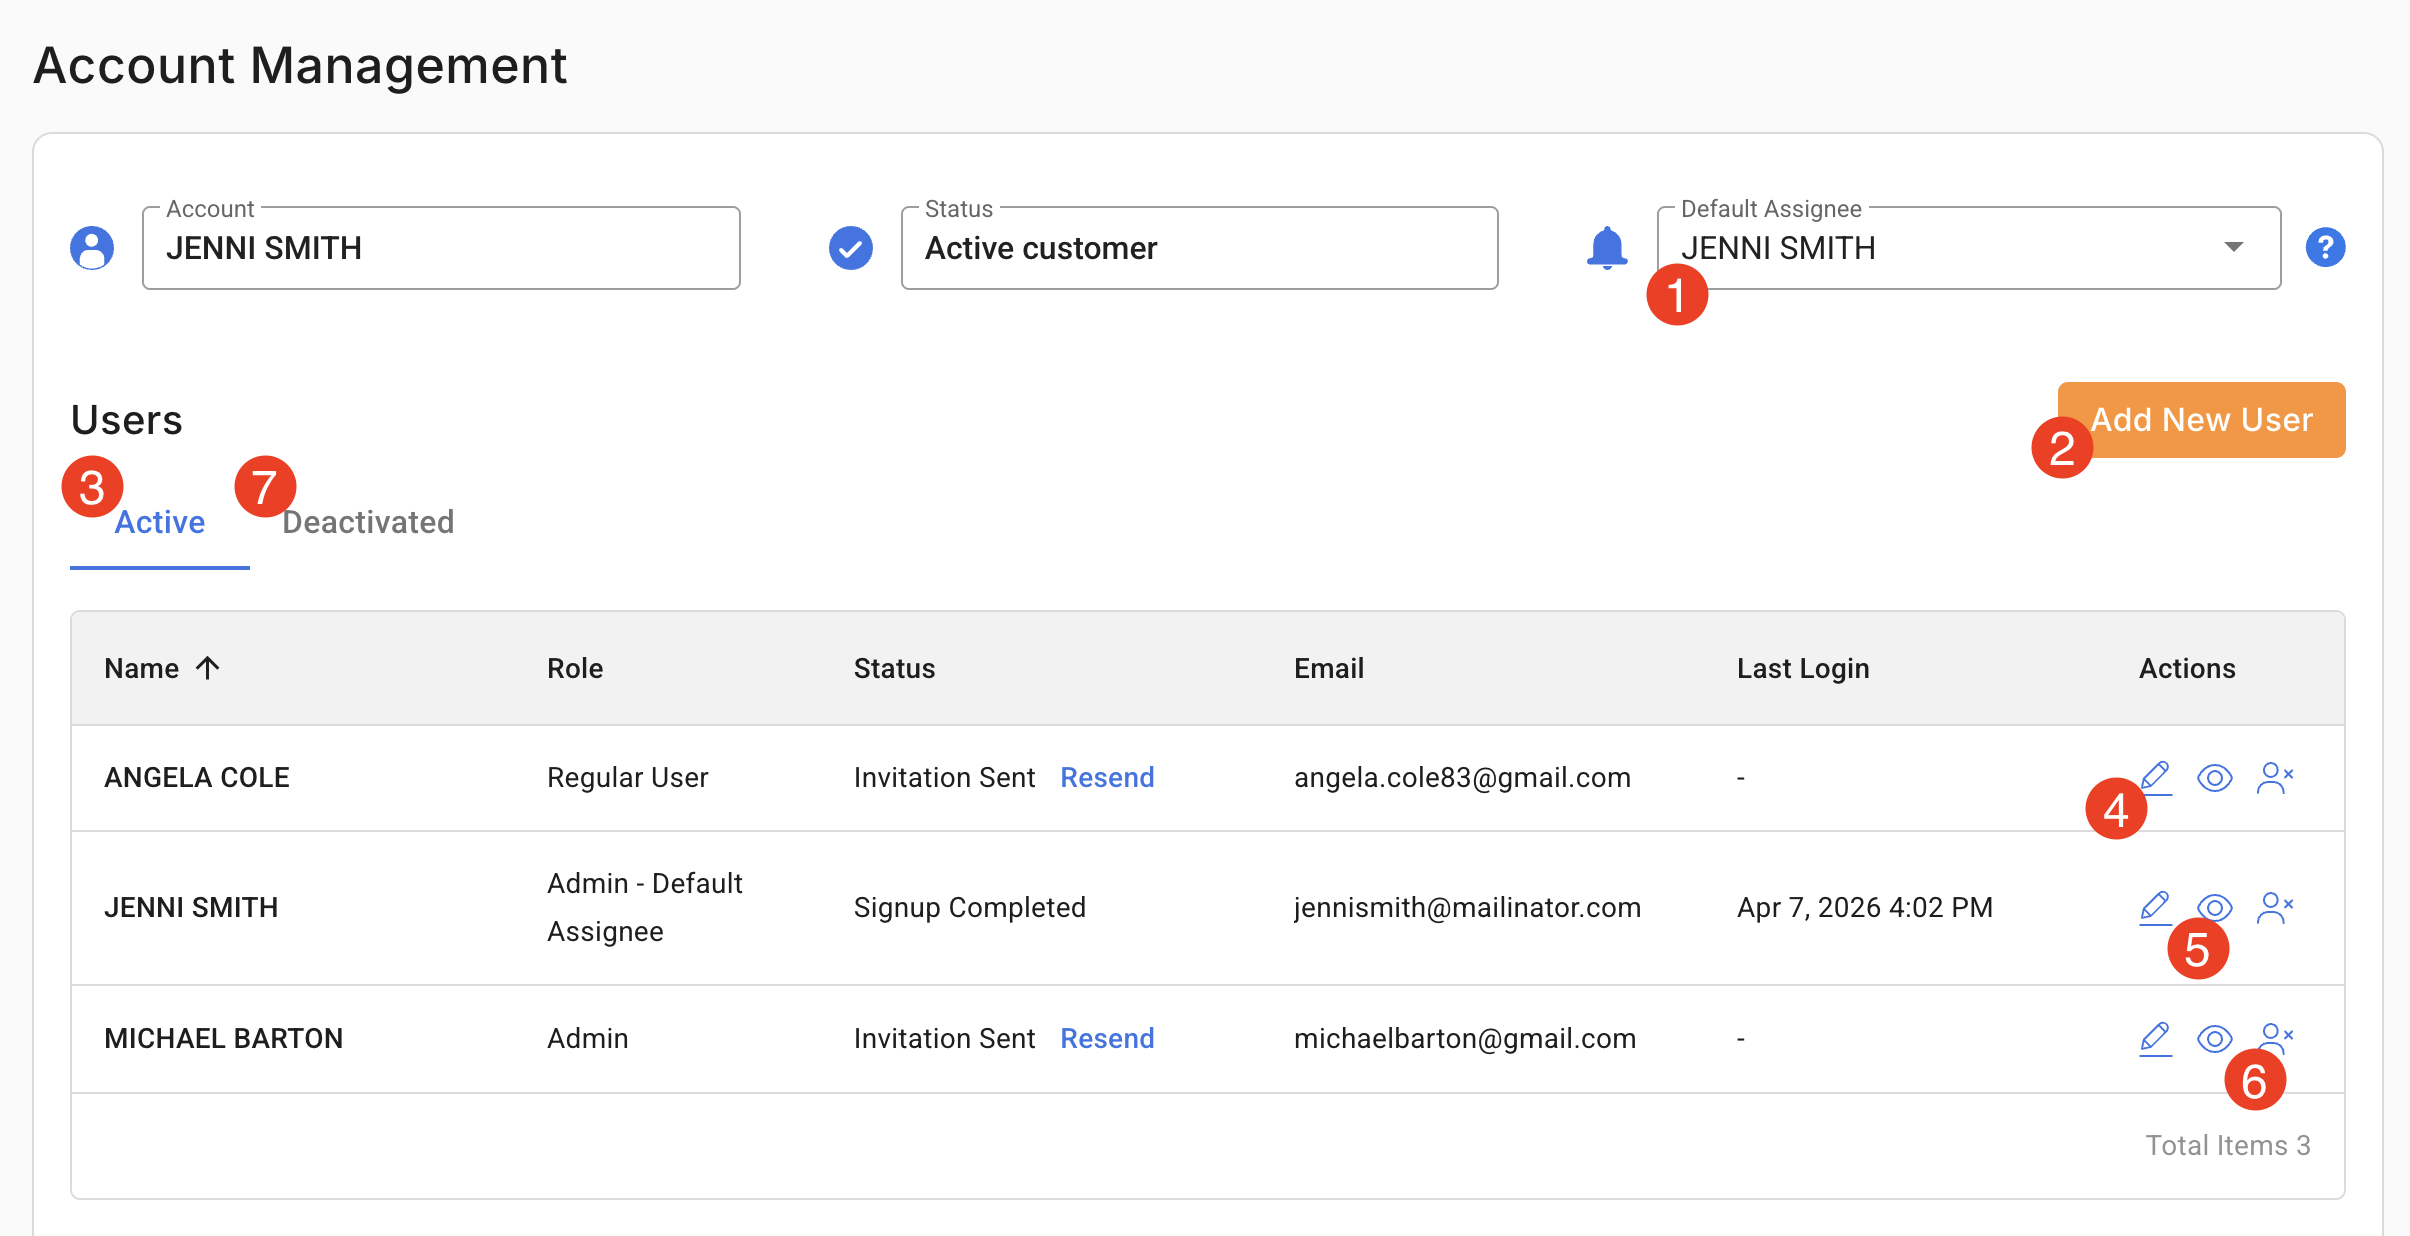Click the notification bell icon

point(1606,247)
